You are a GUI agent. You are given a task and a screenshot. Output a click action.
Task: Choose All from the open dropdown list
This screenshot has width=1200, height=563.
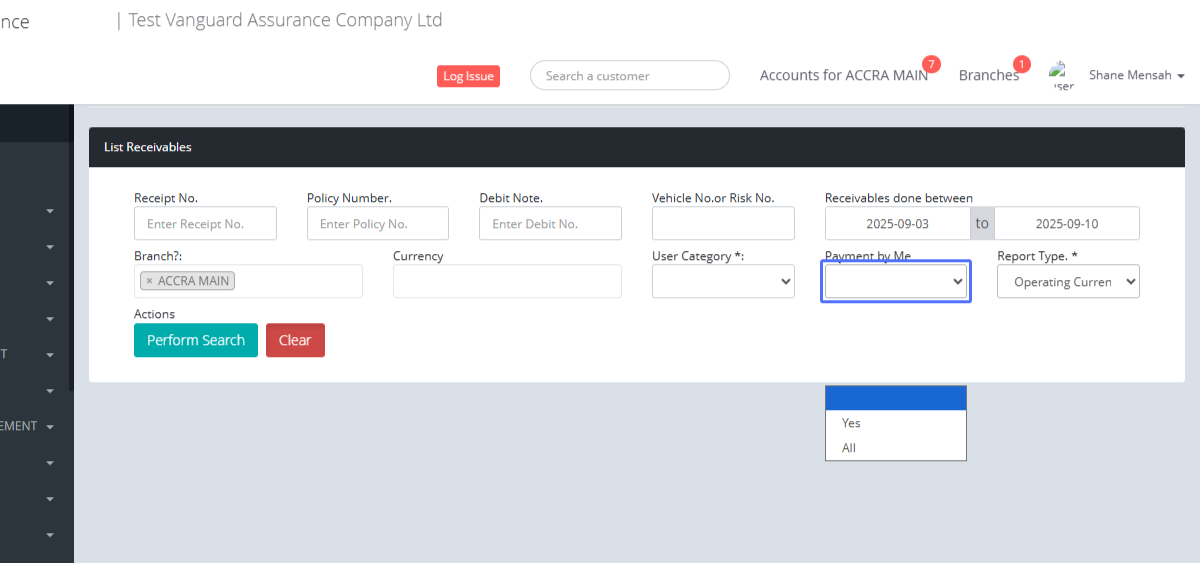895,448
